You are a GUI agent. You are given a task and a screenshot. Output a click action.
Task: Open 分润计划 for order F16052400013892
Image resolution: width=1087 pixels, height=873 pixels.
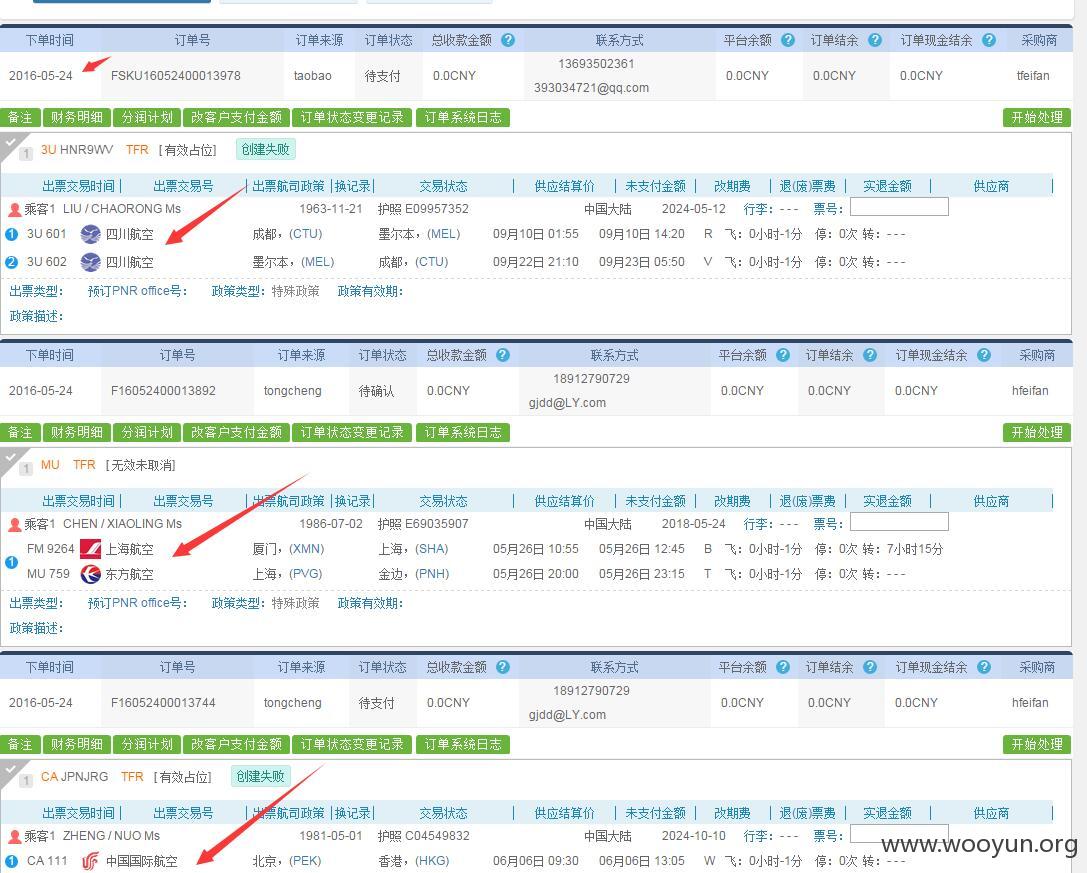click(147, 432)
